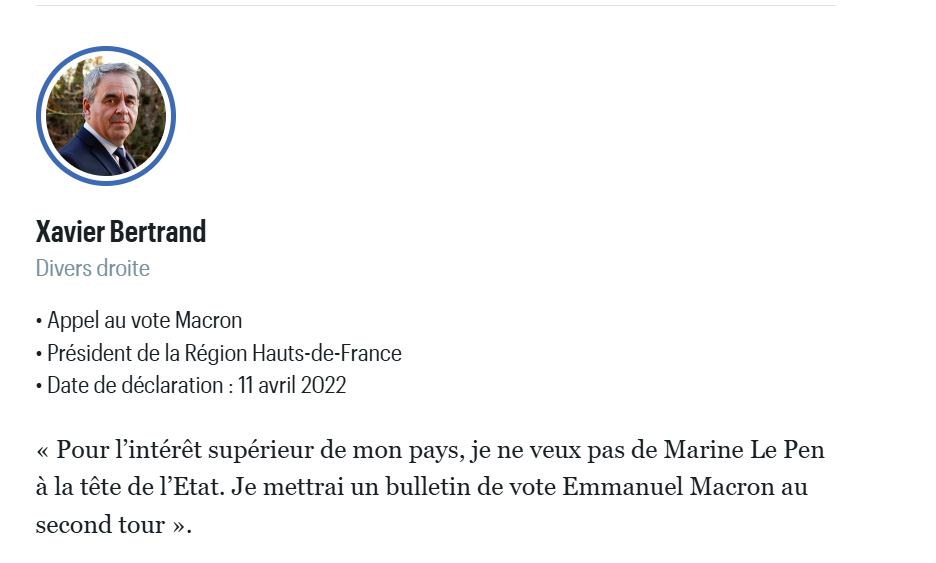The image size is (936, 563).
Task: Click "Président de la Région Hauts-de-France" line
Action: (224, 353)
